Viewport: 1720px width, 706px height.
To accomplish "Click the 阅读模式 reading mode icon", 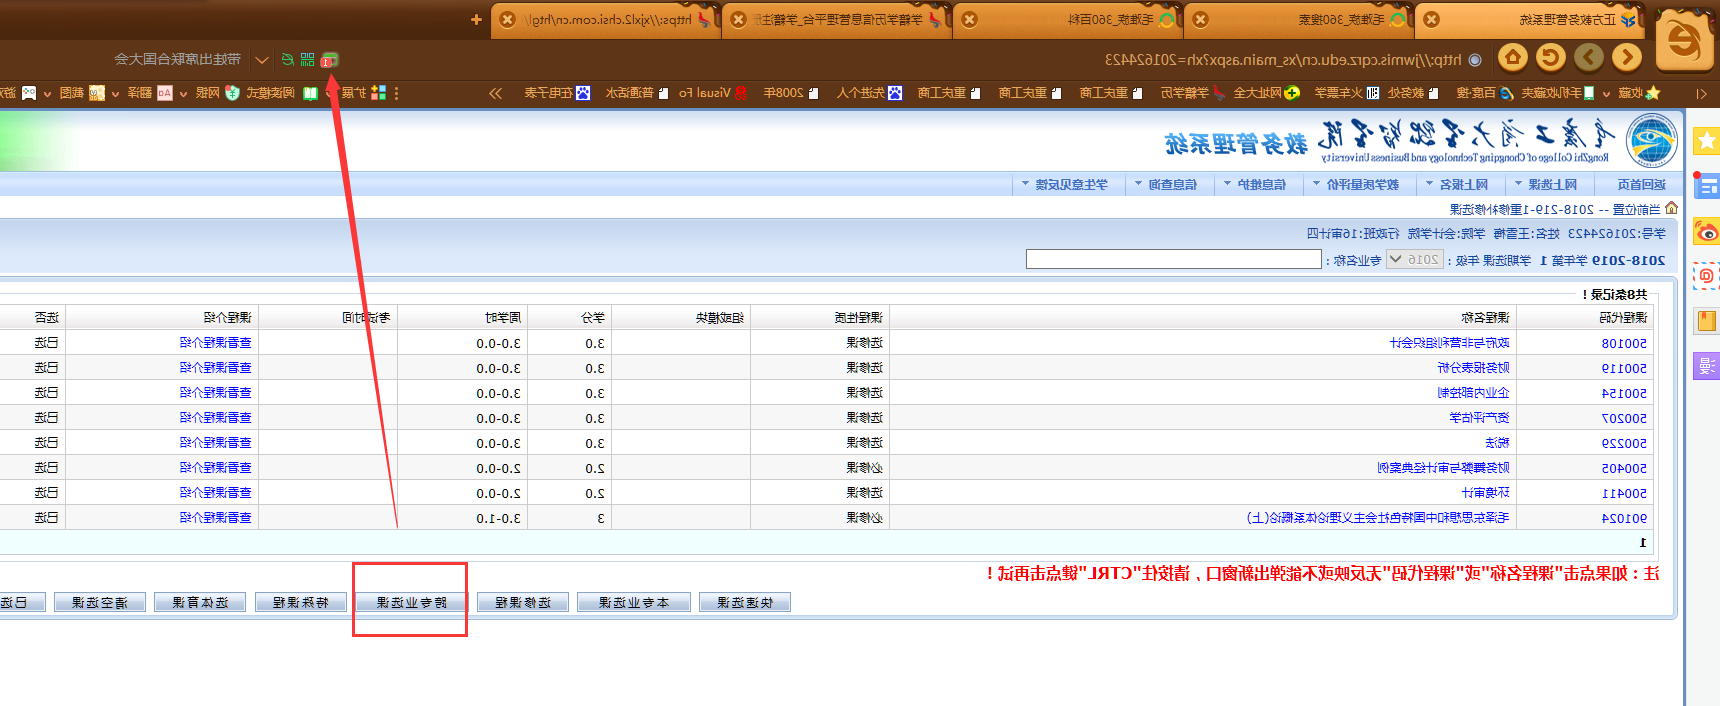I will (x=310, y=93).
